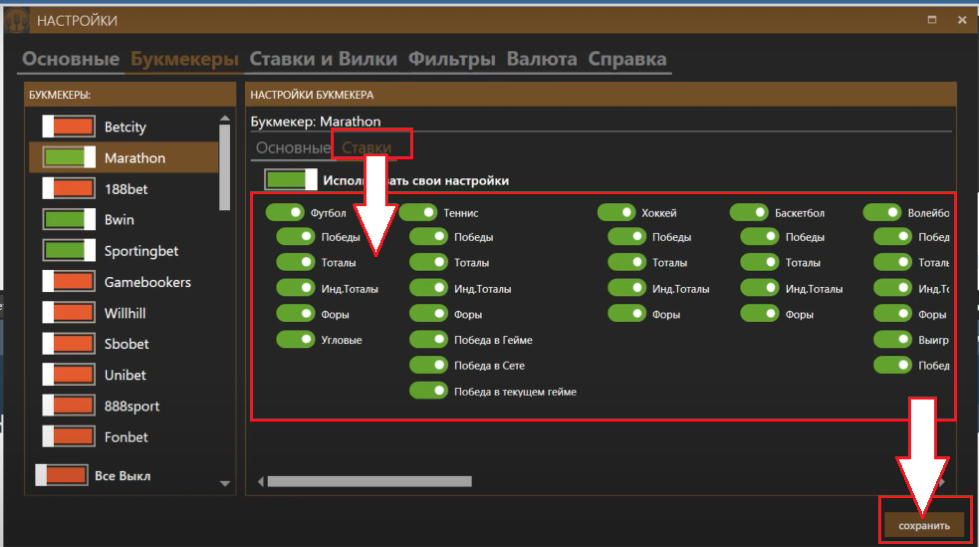Toggle Форы under Баскетбол
This screenshot has height=547, width=979.
tap(760, 313)
